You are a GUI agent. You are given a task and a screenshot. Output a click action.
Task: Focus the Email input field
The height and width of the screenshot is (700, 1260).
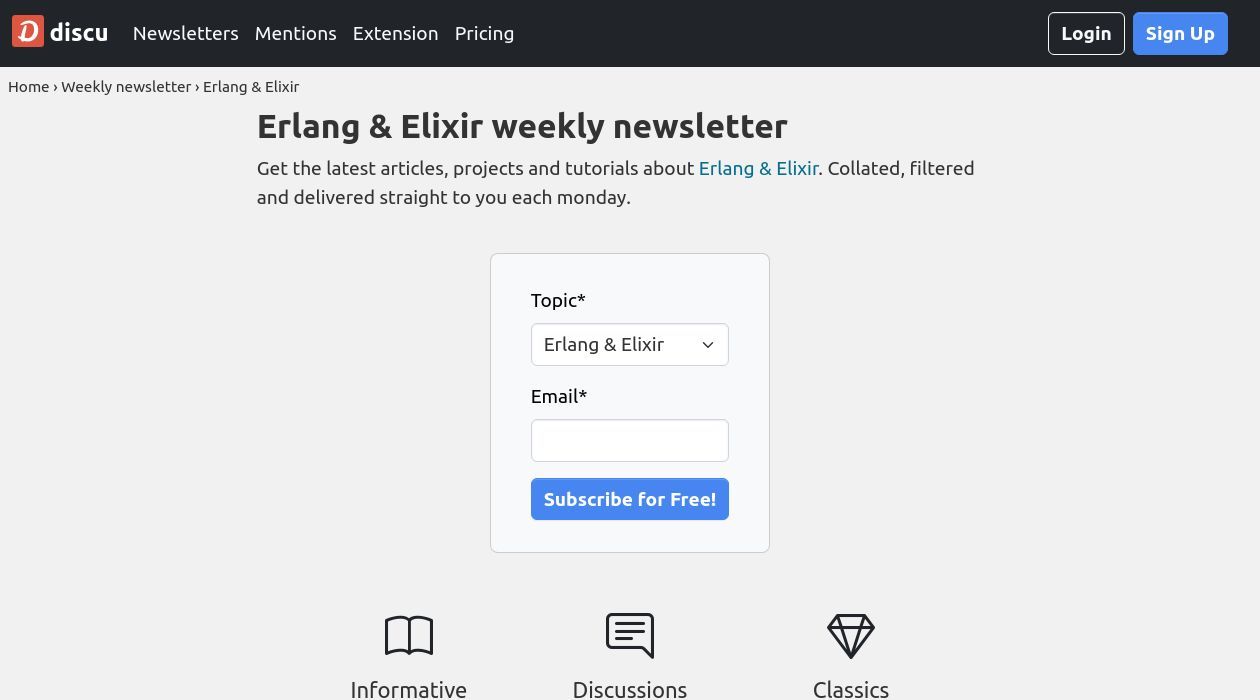click(x=630, y=441)
